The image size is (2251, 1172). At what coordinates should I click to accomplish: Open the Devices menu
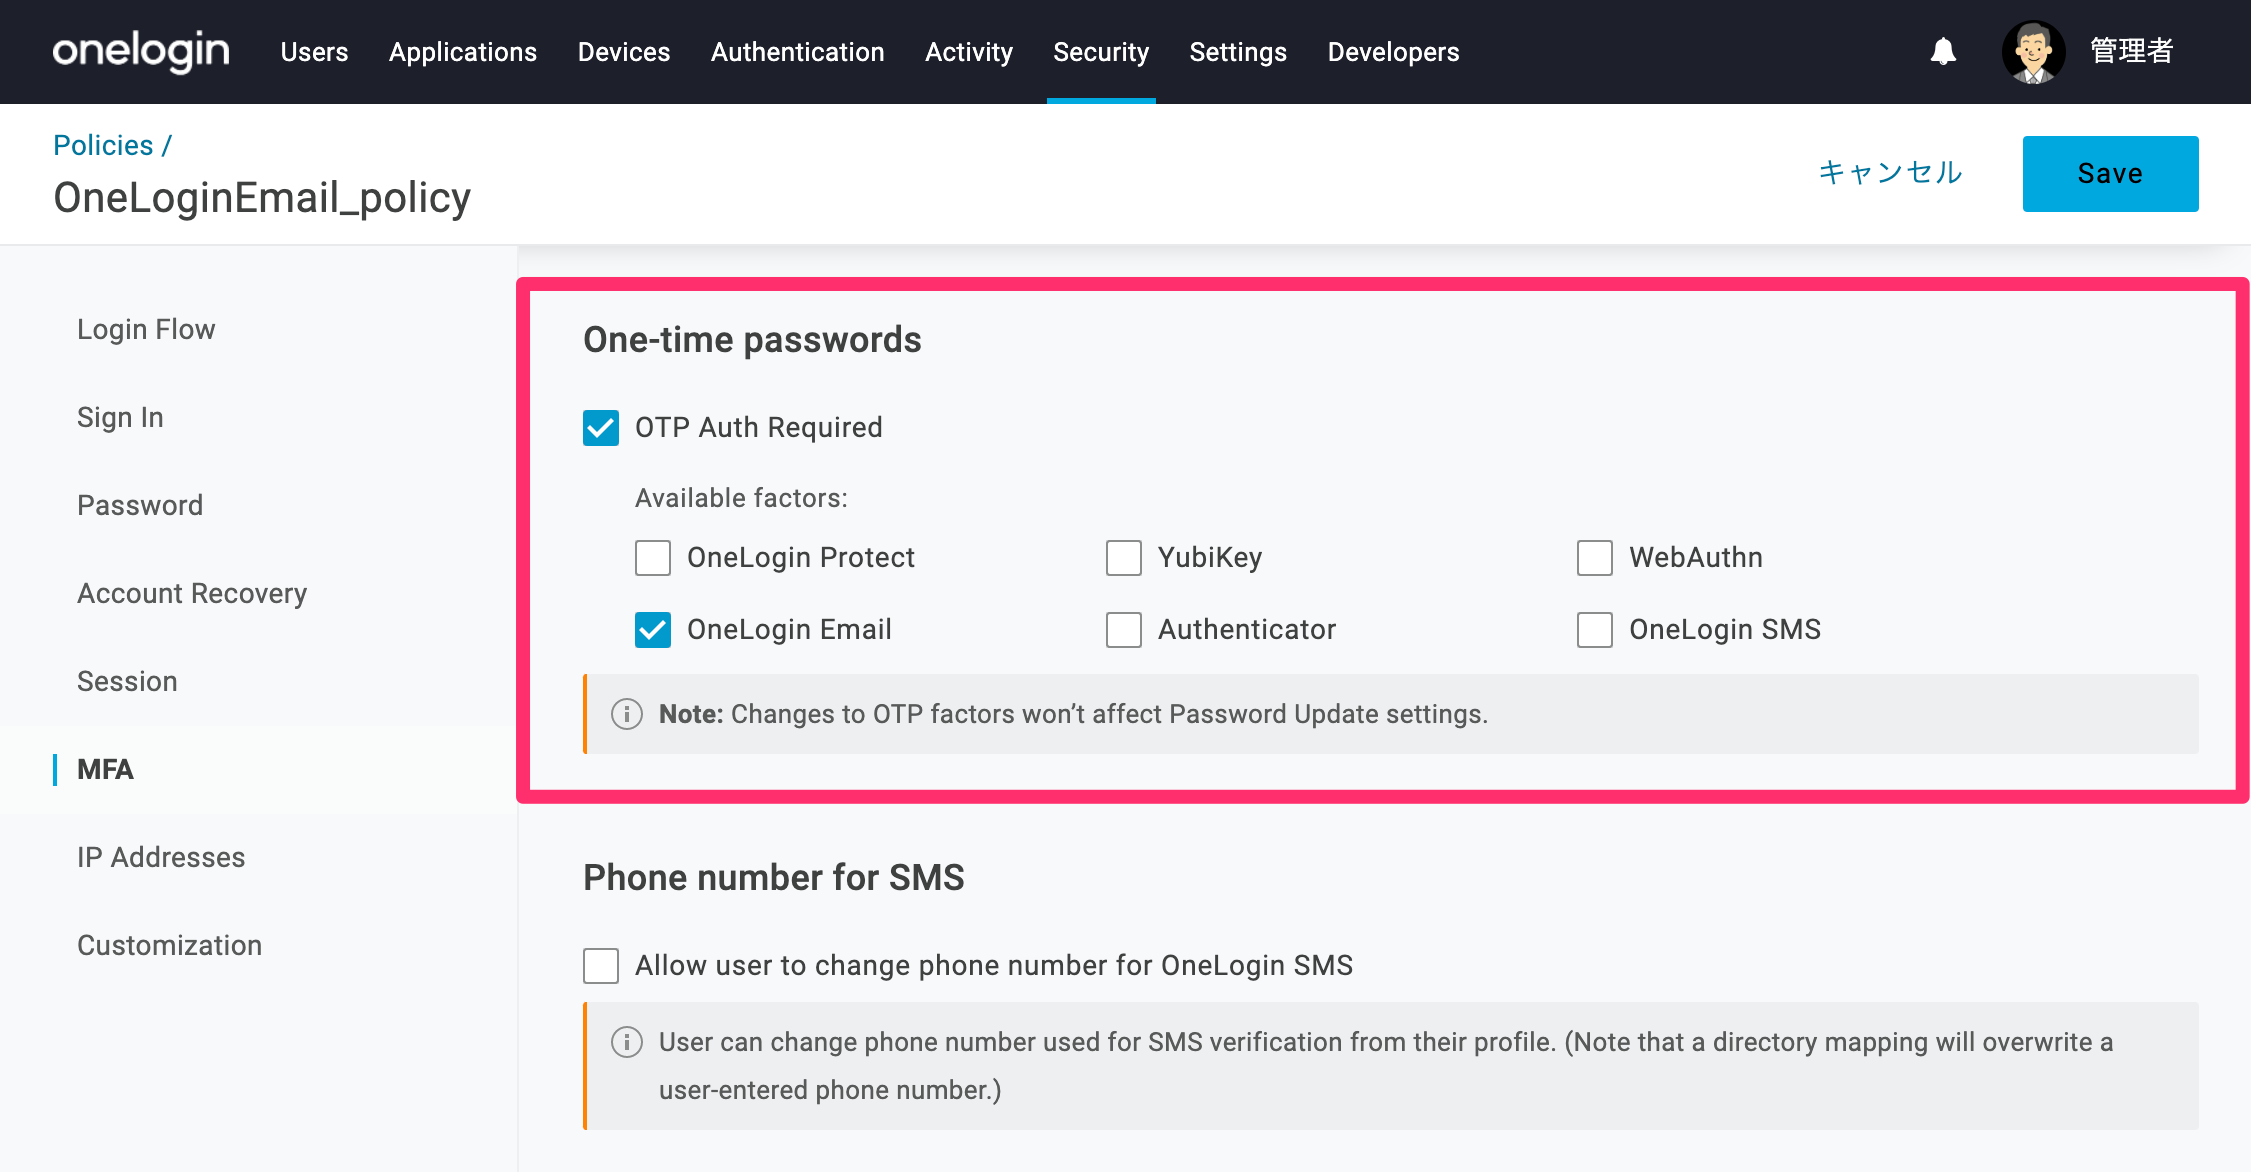point(624,52)
